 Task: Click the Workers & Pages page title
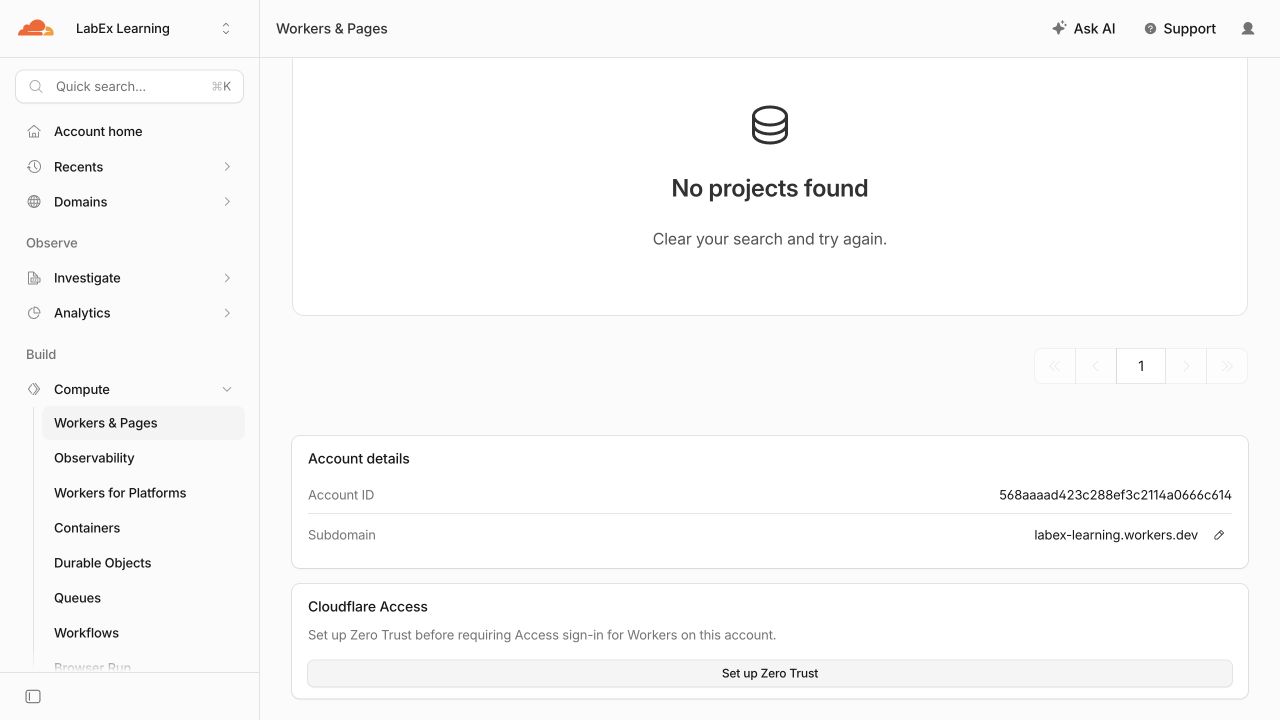point(332,29)
